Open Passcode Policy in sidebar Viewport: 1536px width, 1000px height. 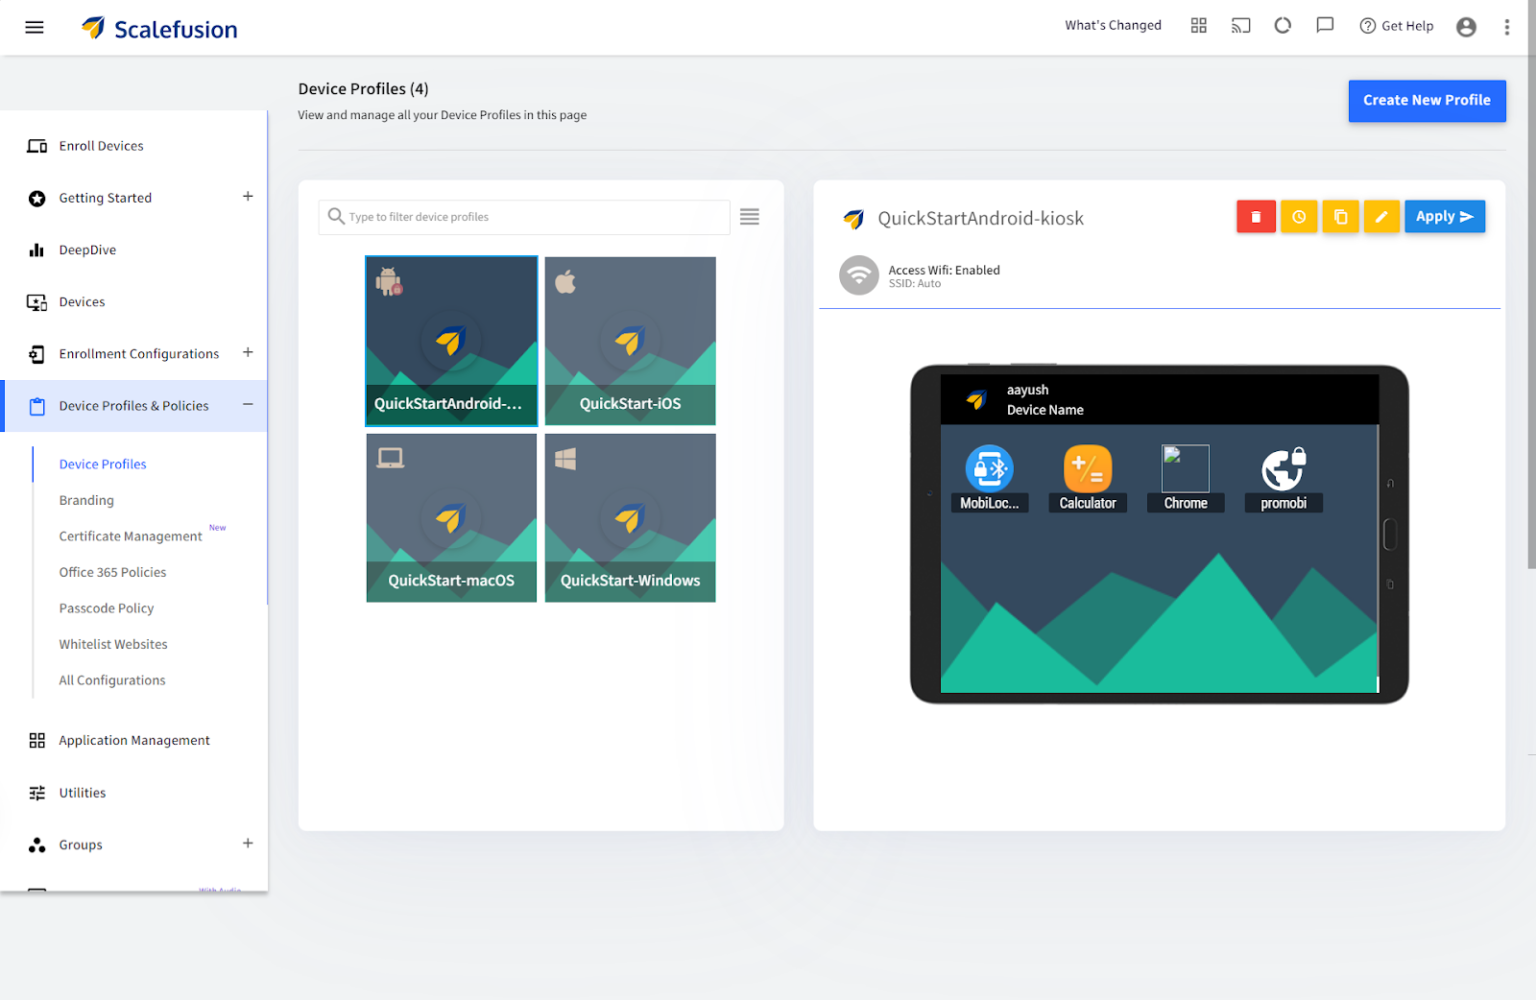pos(106,608)
